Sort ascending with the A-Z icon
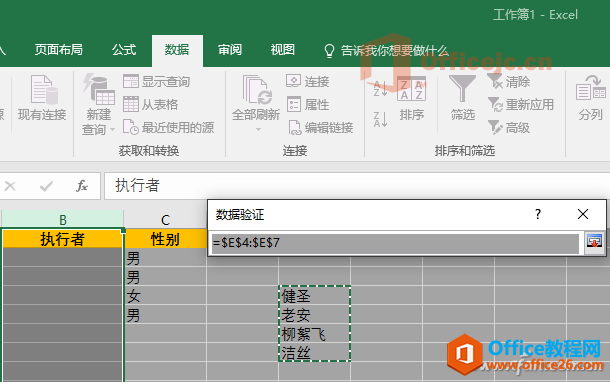Viewport: 610px width, 382px height. coord(380,89)
